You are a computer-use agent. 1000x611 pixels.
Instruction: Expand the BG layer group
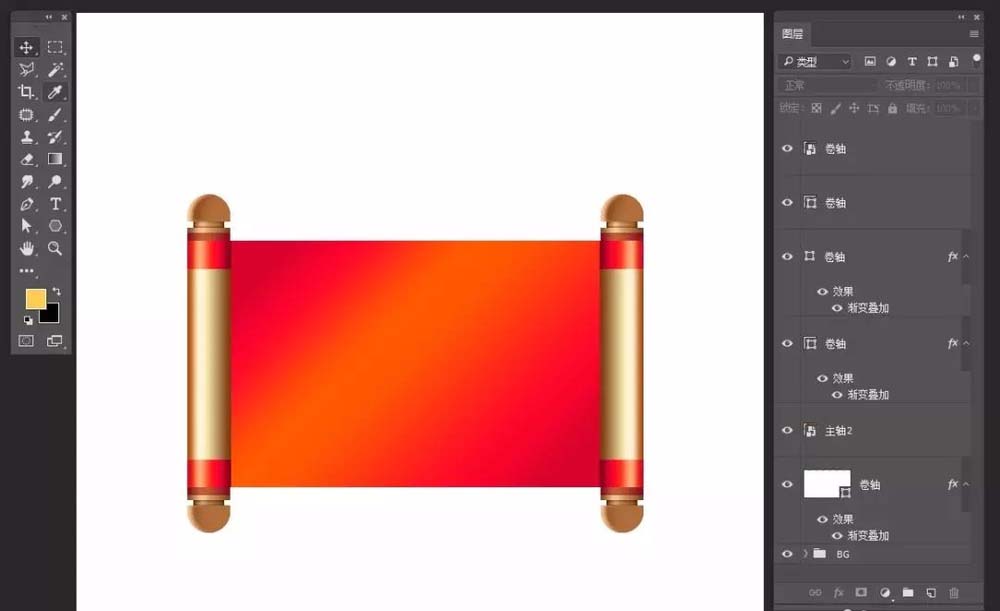click(805, 553)
